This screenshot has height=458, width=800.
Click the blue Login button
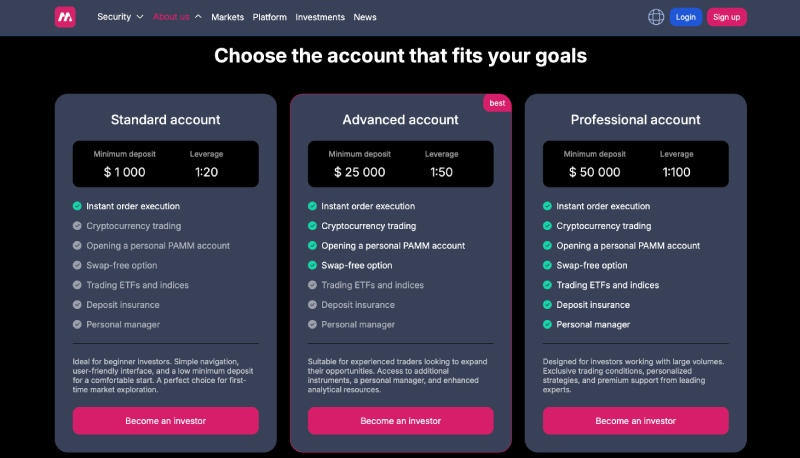686,17
